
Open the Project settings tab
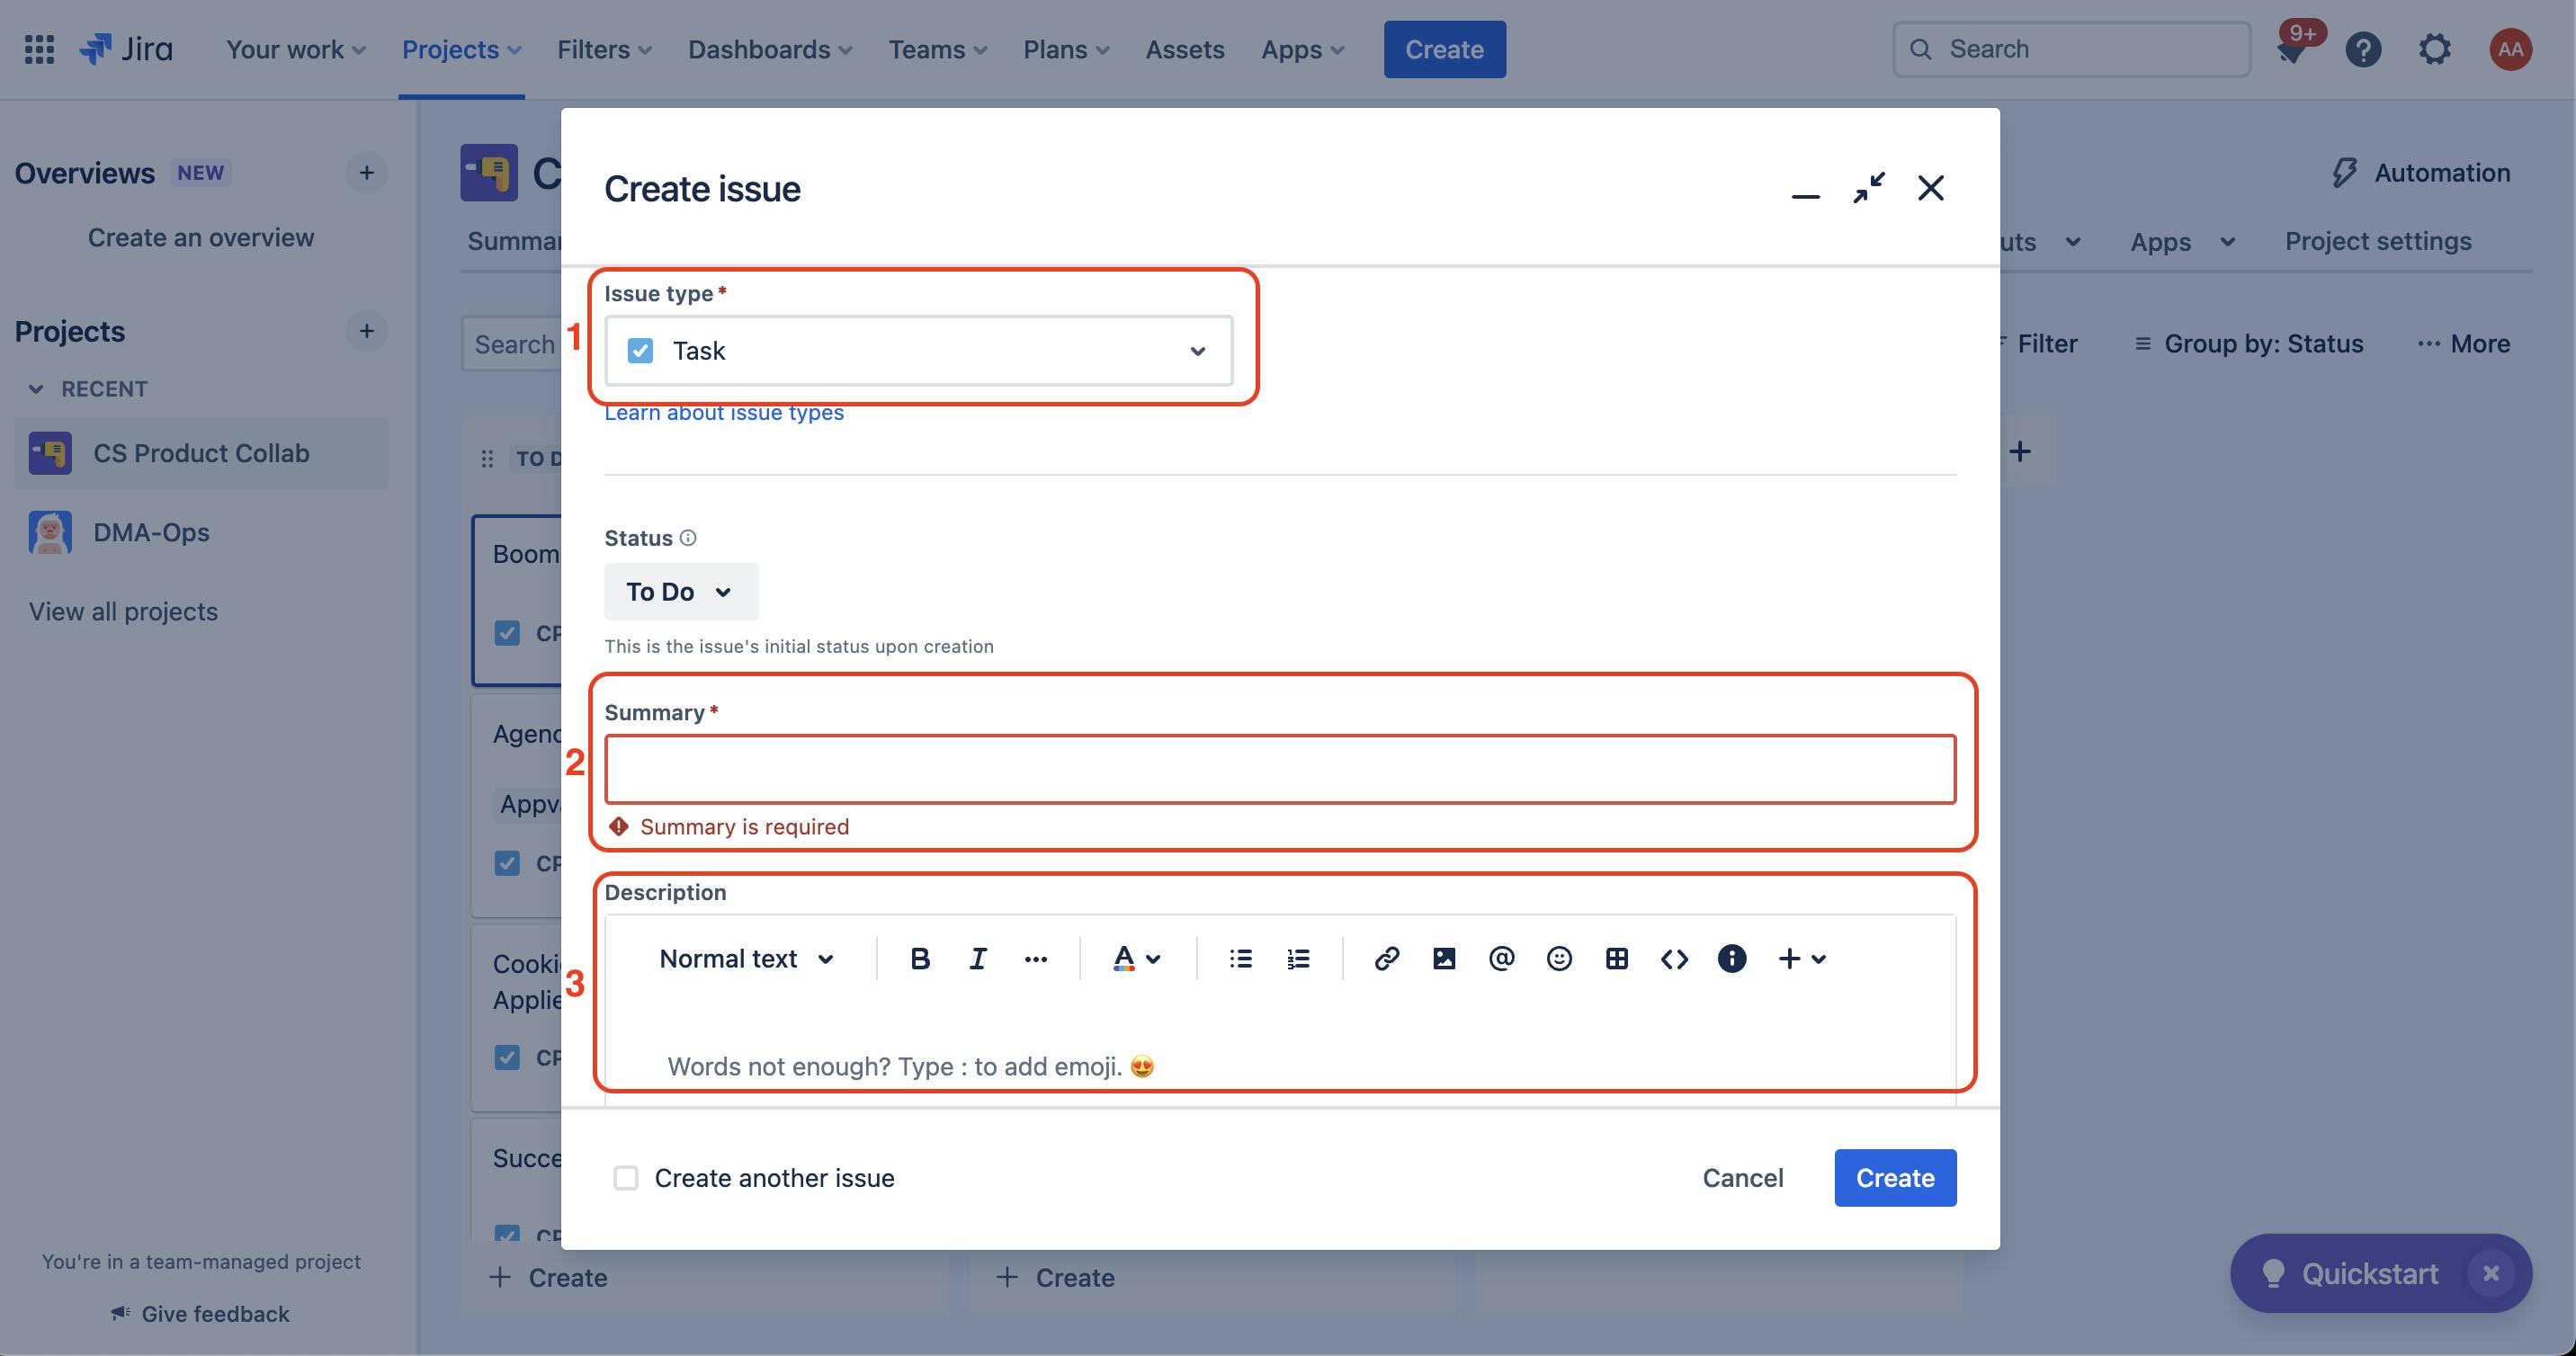coord(2378,241)
